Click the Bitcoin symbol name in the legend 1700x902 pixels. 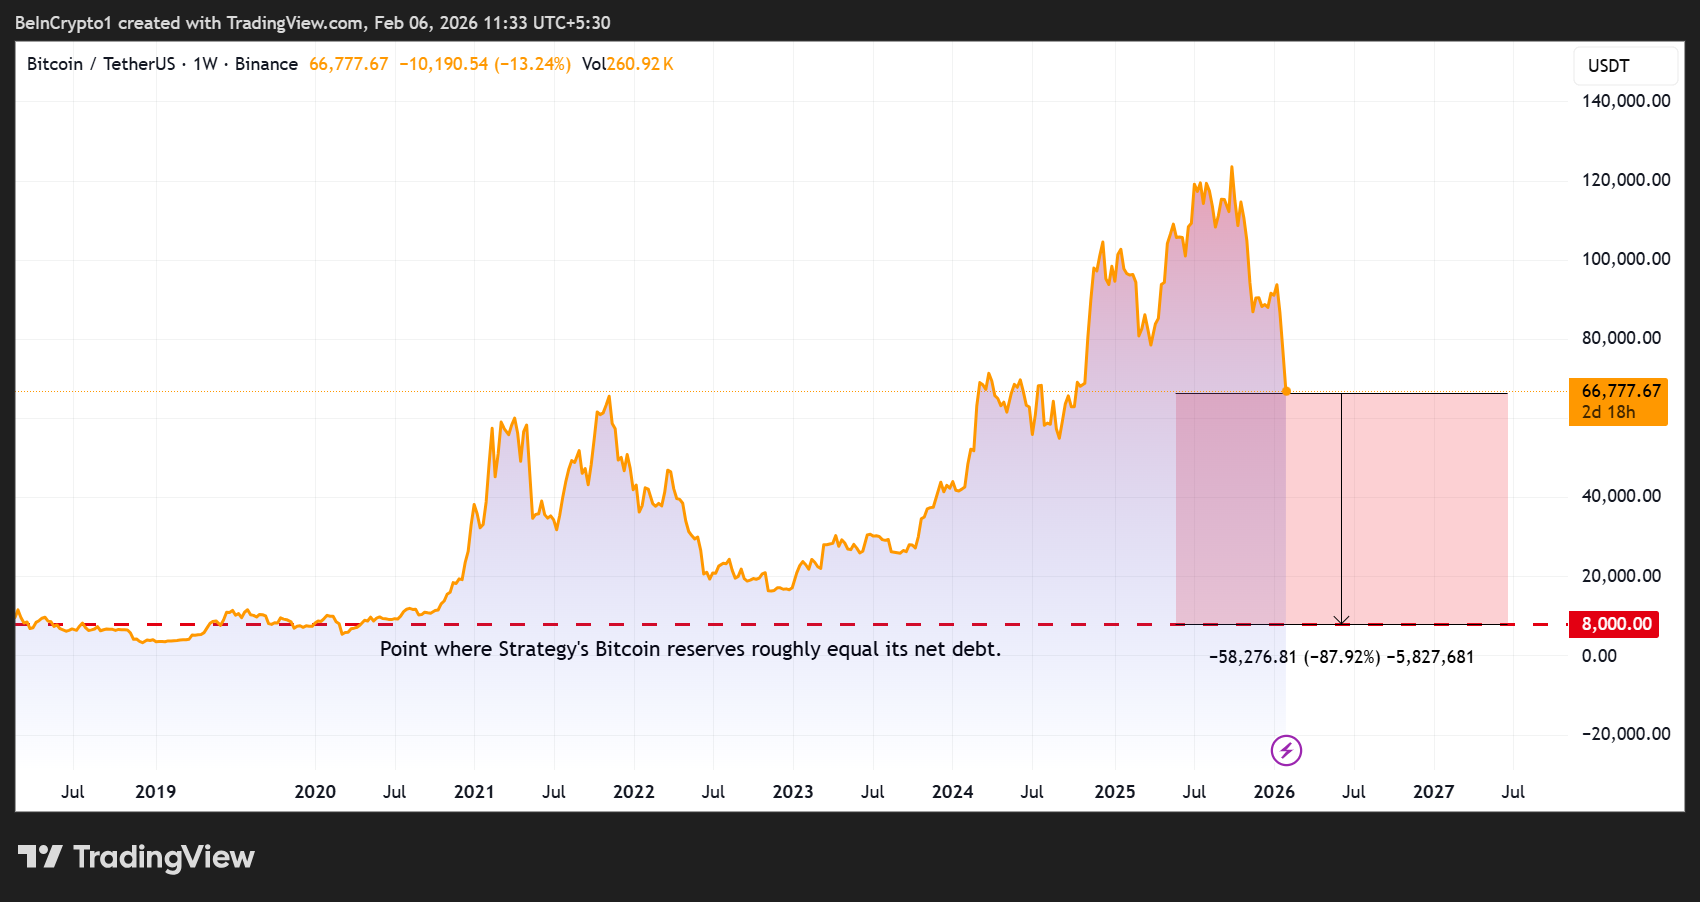pos(54,63)
